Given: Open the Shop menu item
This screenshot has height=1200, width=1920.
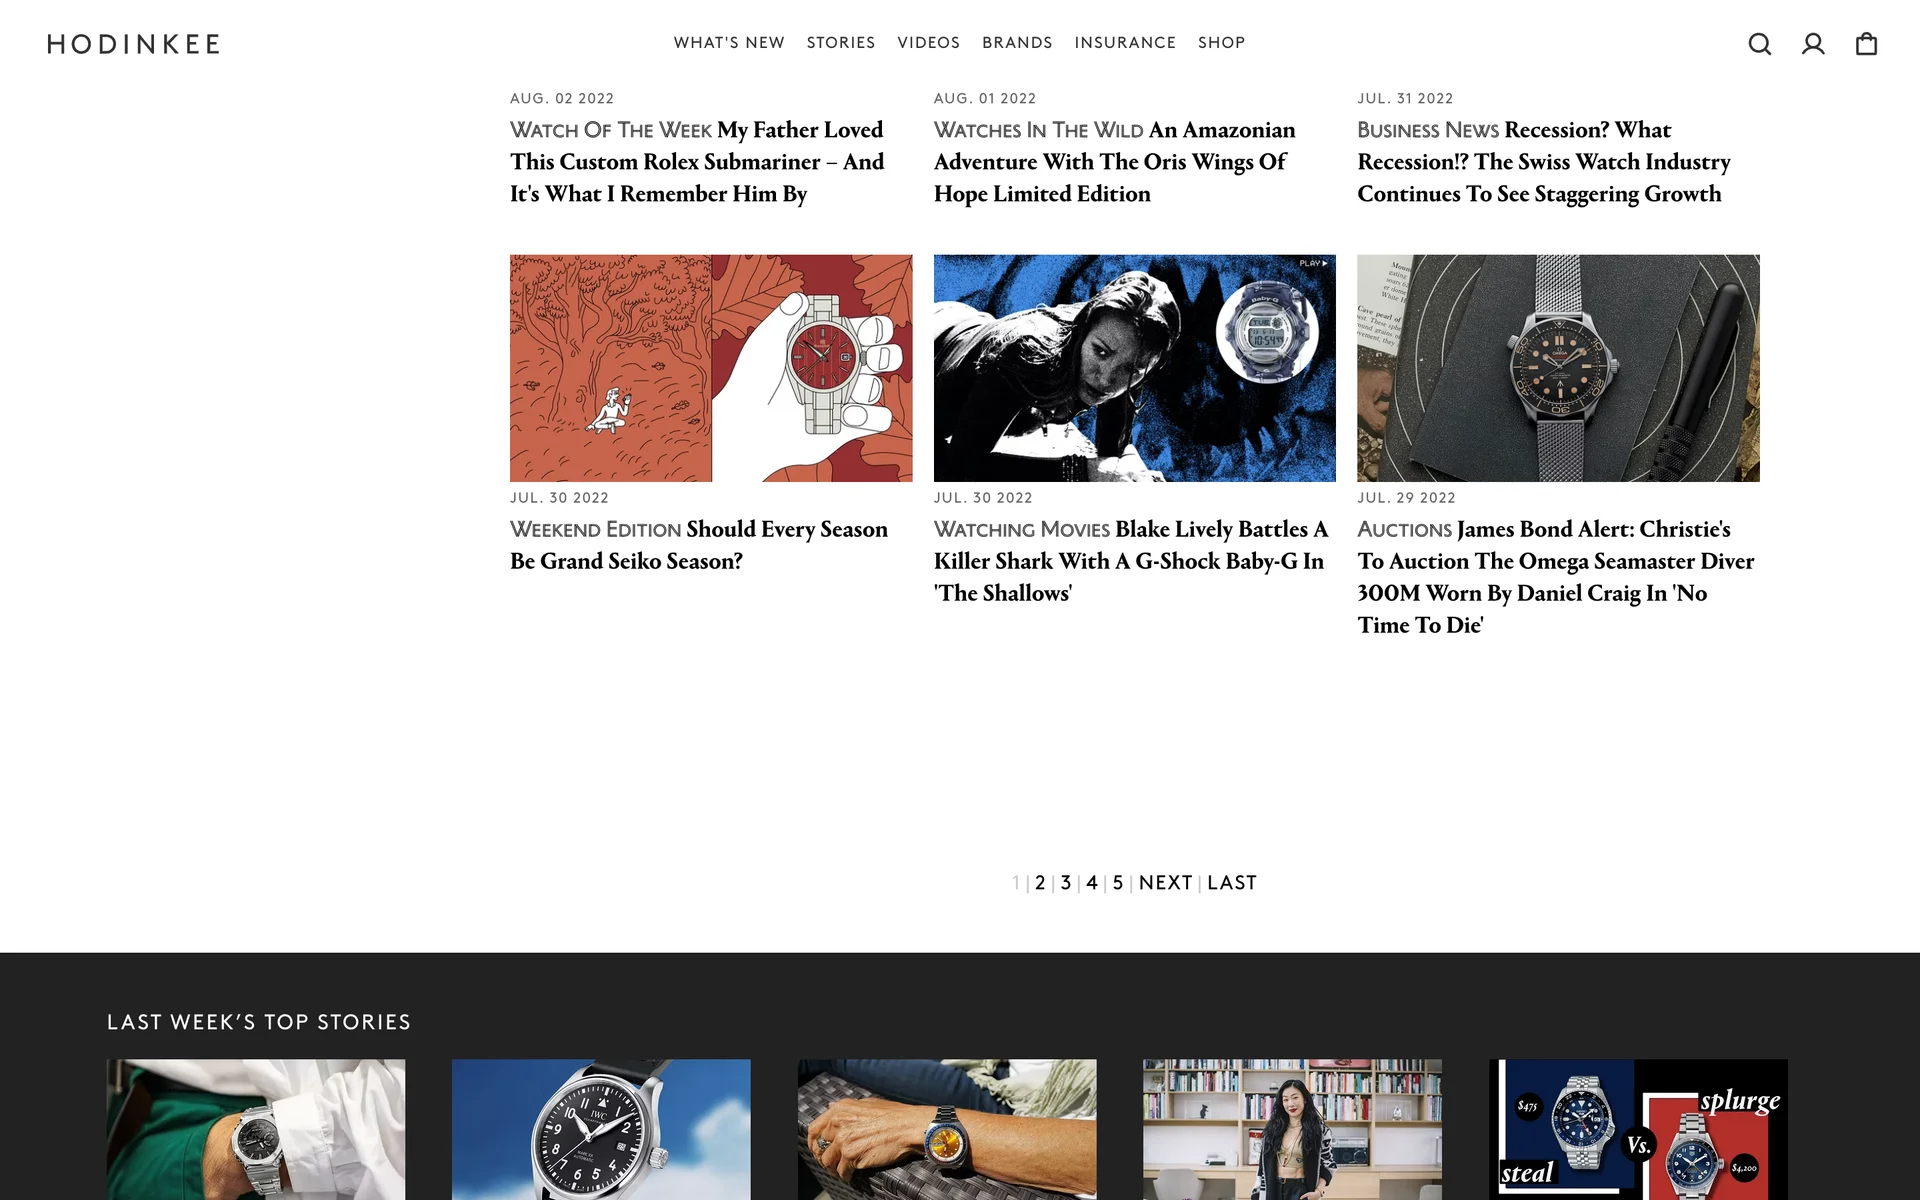Looking at the screenshot, I should point(1221,43).
